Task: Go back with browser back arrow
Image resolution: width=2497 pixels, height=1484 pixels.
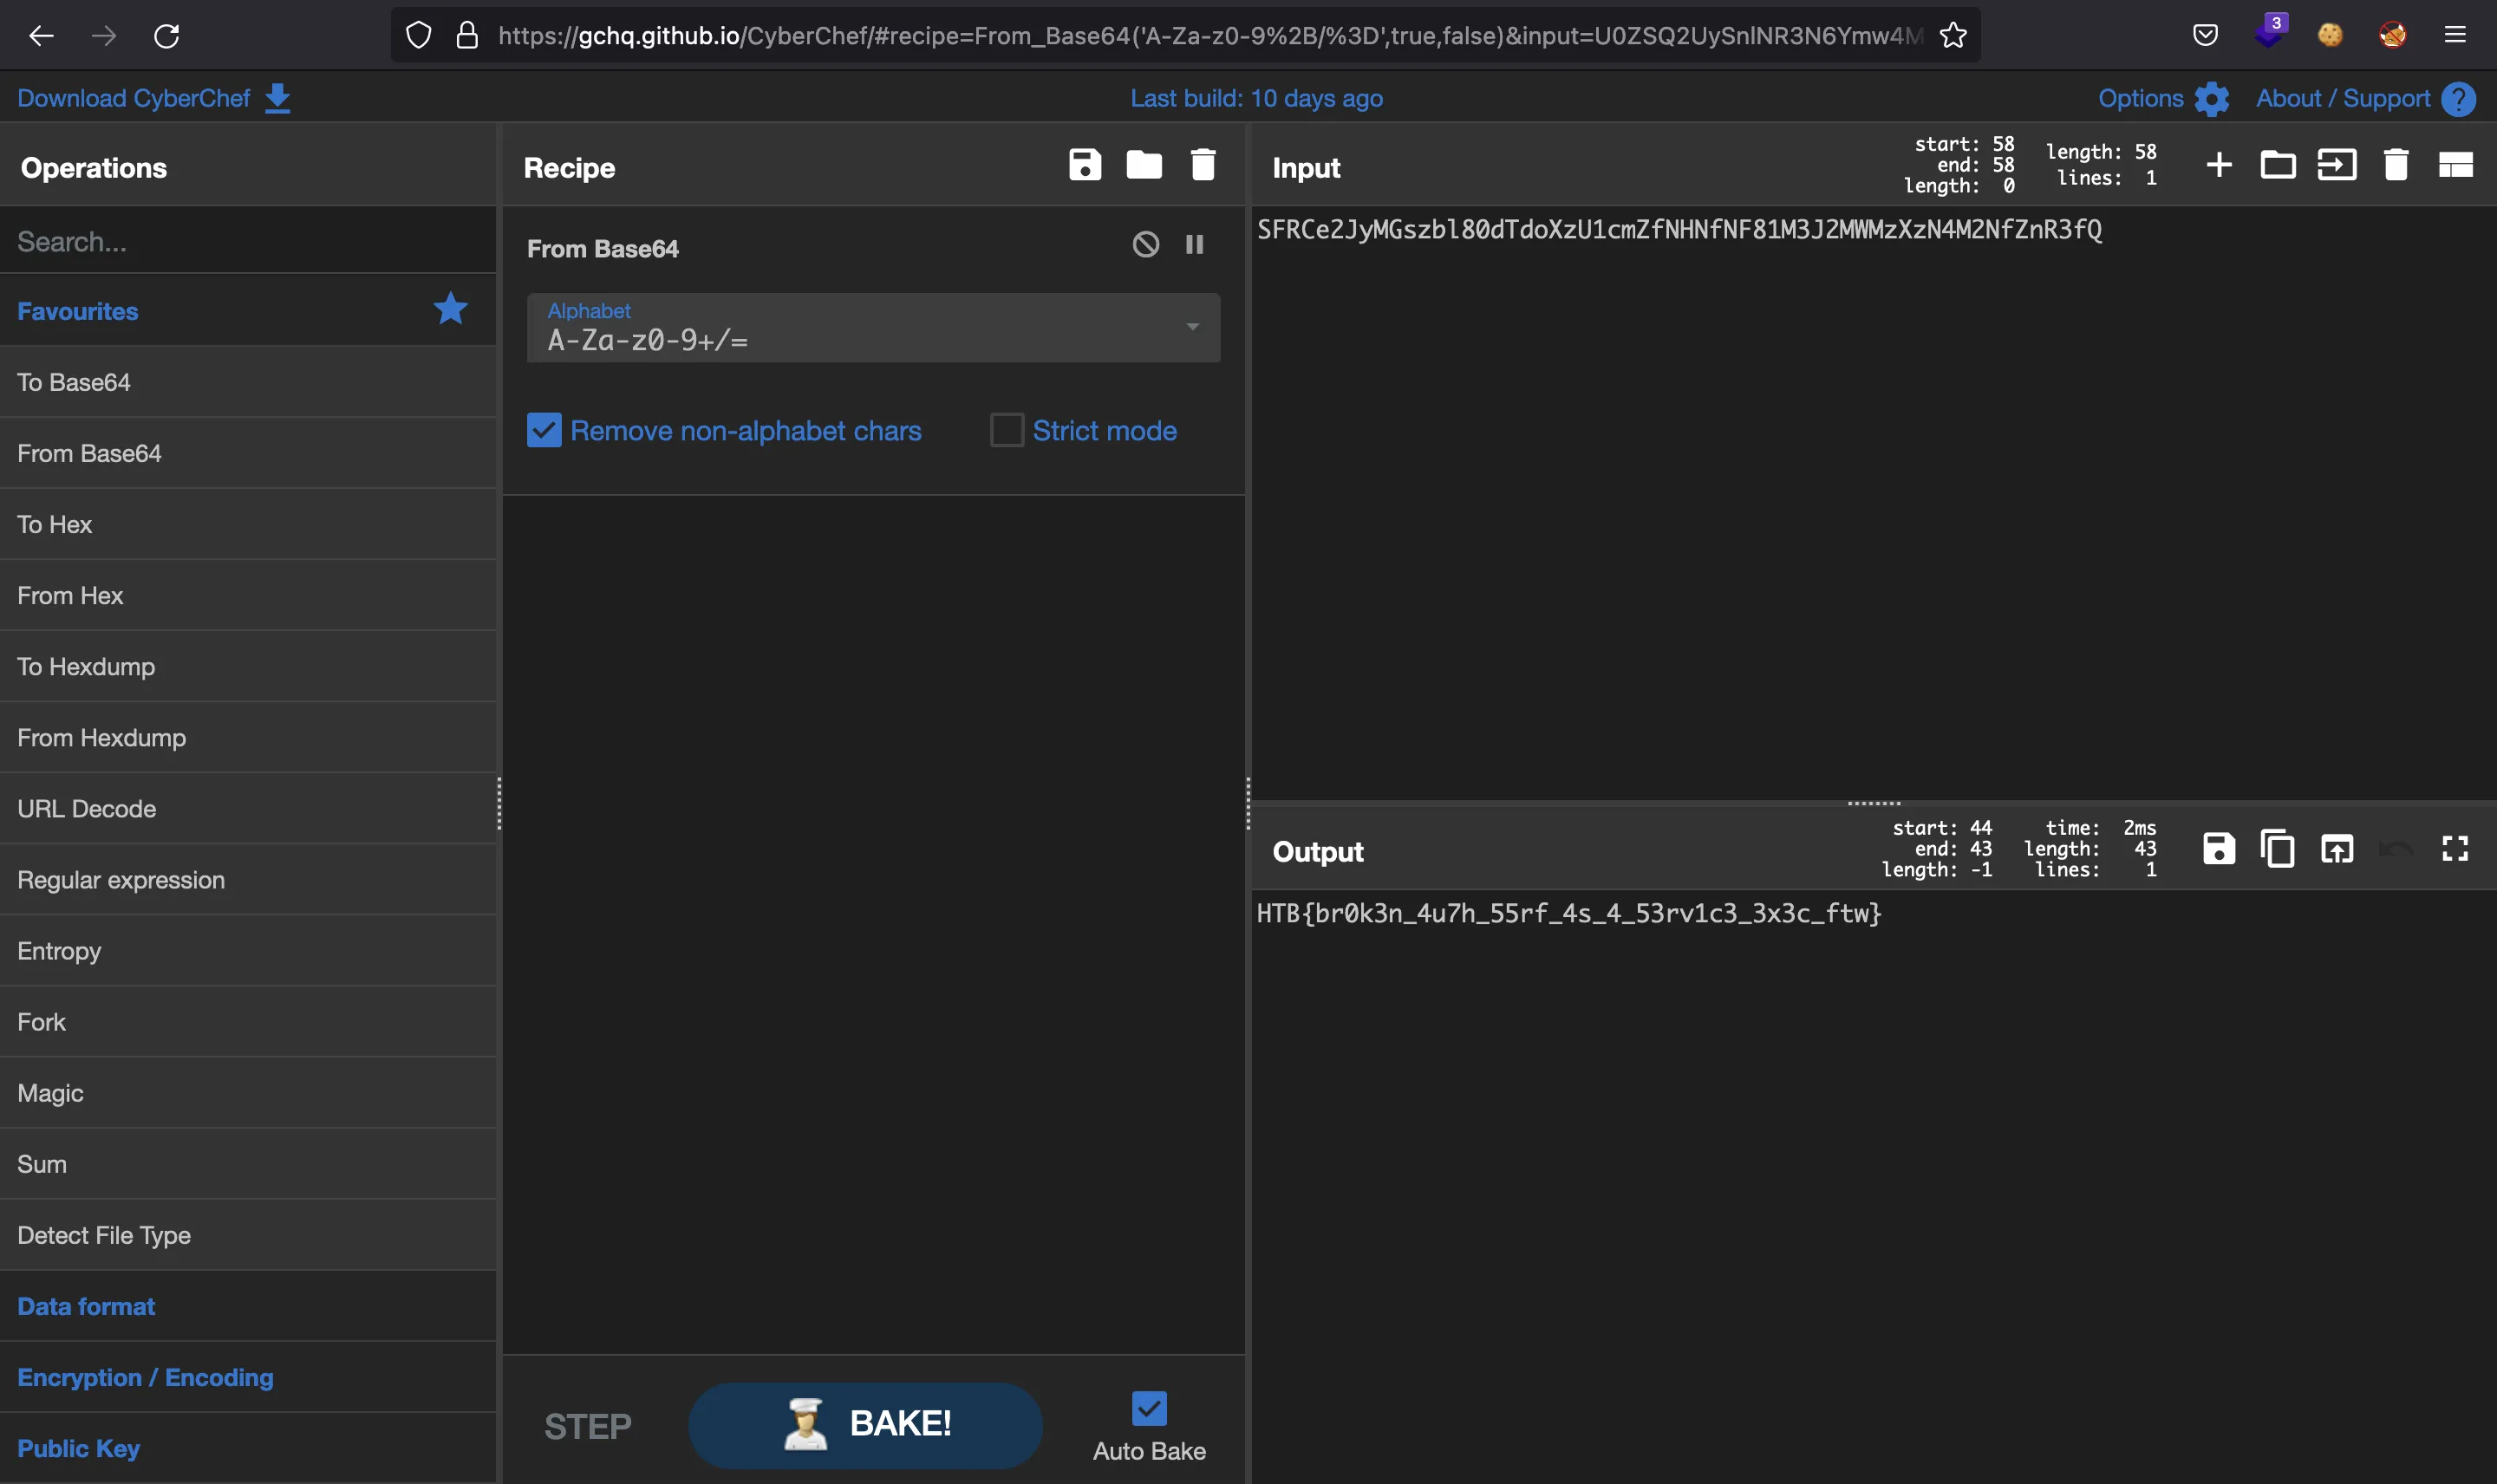Action: click(41, 36)
